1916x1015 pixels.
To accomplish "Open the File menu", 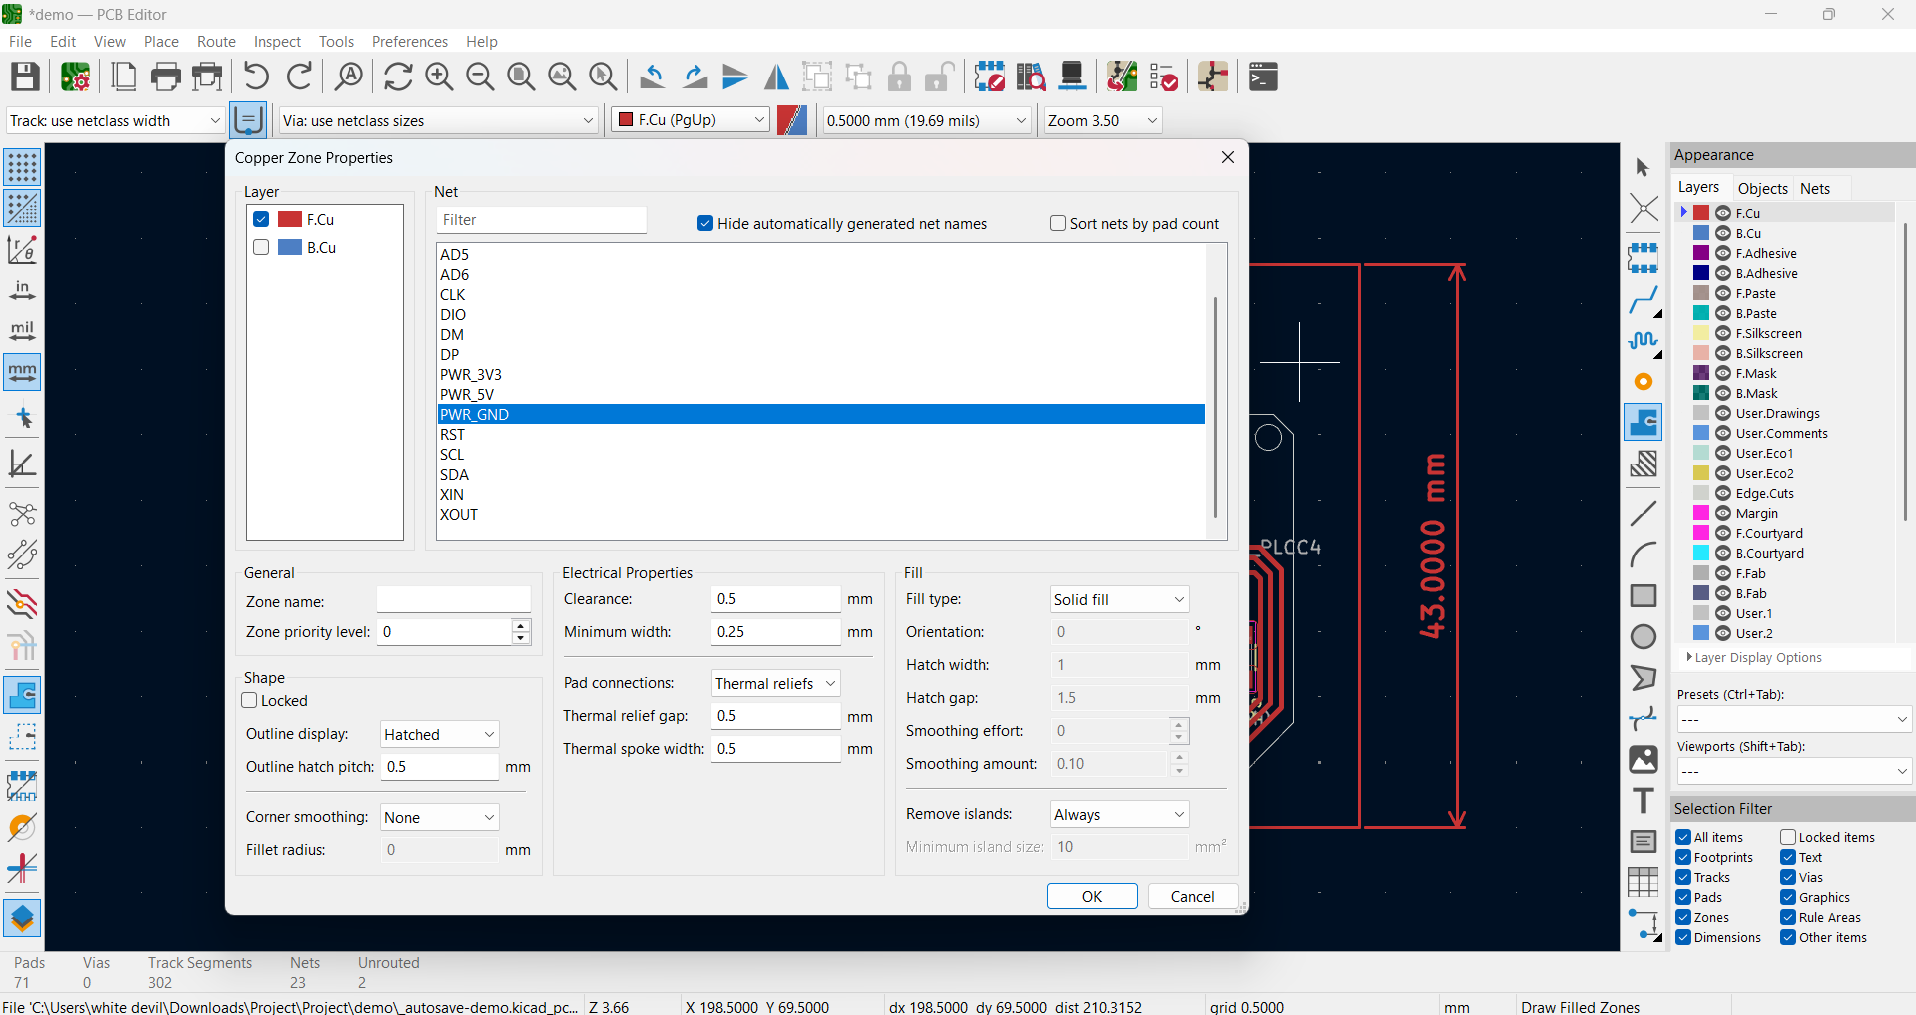I will tap(20, 41).
